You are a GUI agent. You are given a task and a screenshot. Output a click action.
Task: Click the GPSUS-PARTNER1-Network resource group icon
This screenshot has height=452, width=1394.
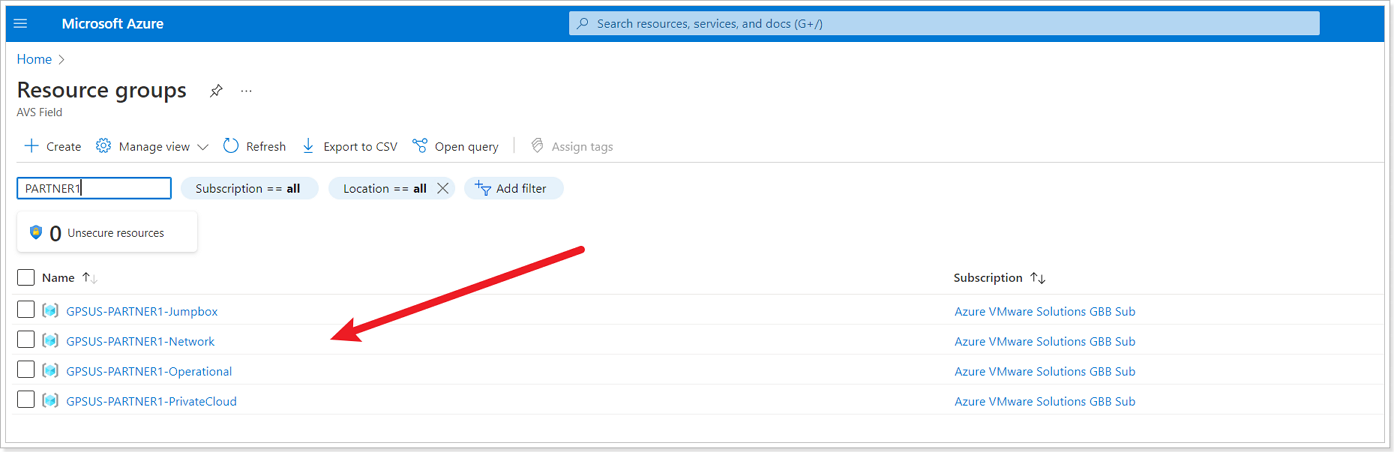[x=50, y=341]
